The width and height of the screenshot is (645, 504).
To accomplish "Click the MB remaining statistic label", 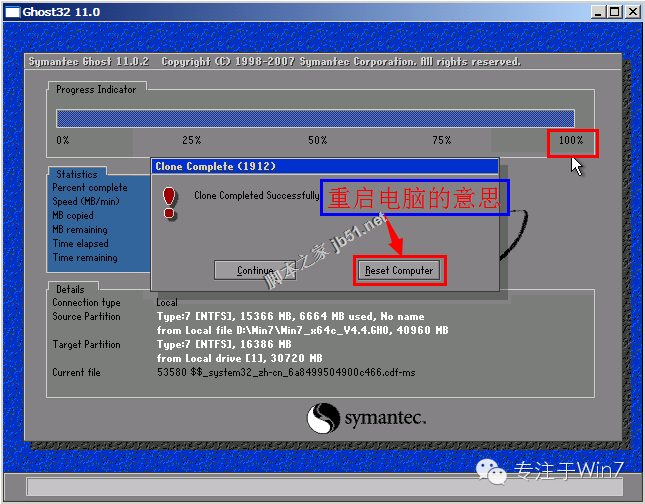I will (x=80, y=230).
